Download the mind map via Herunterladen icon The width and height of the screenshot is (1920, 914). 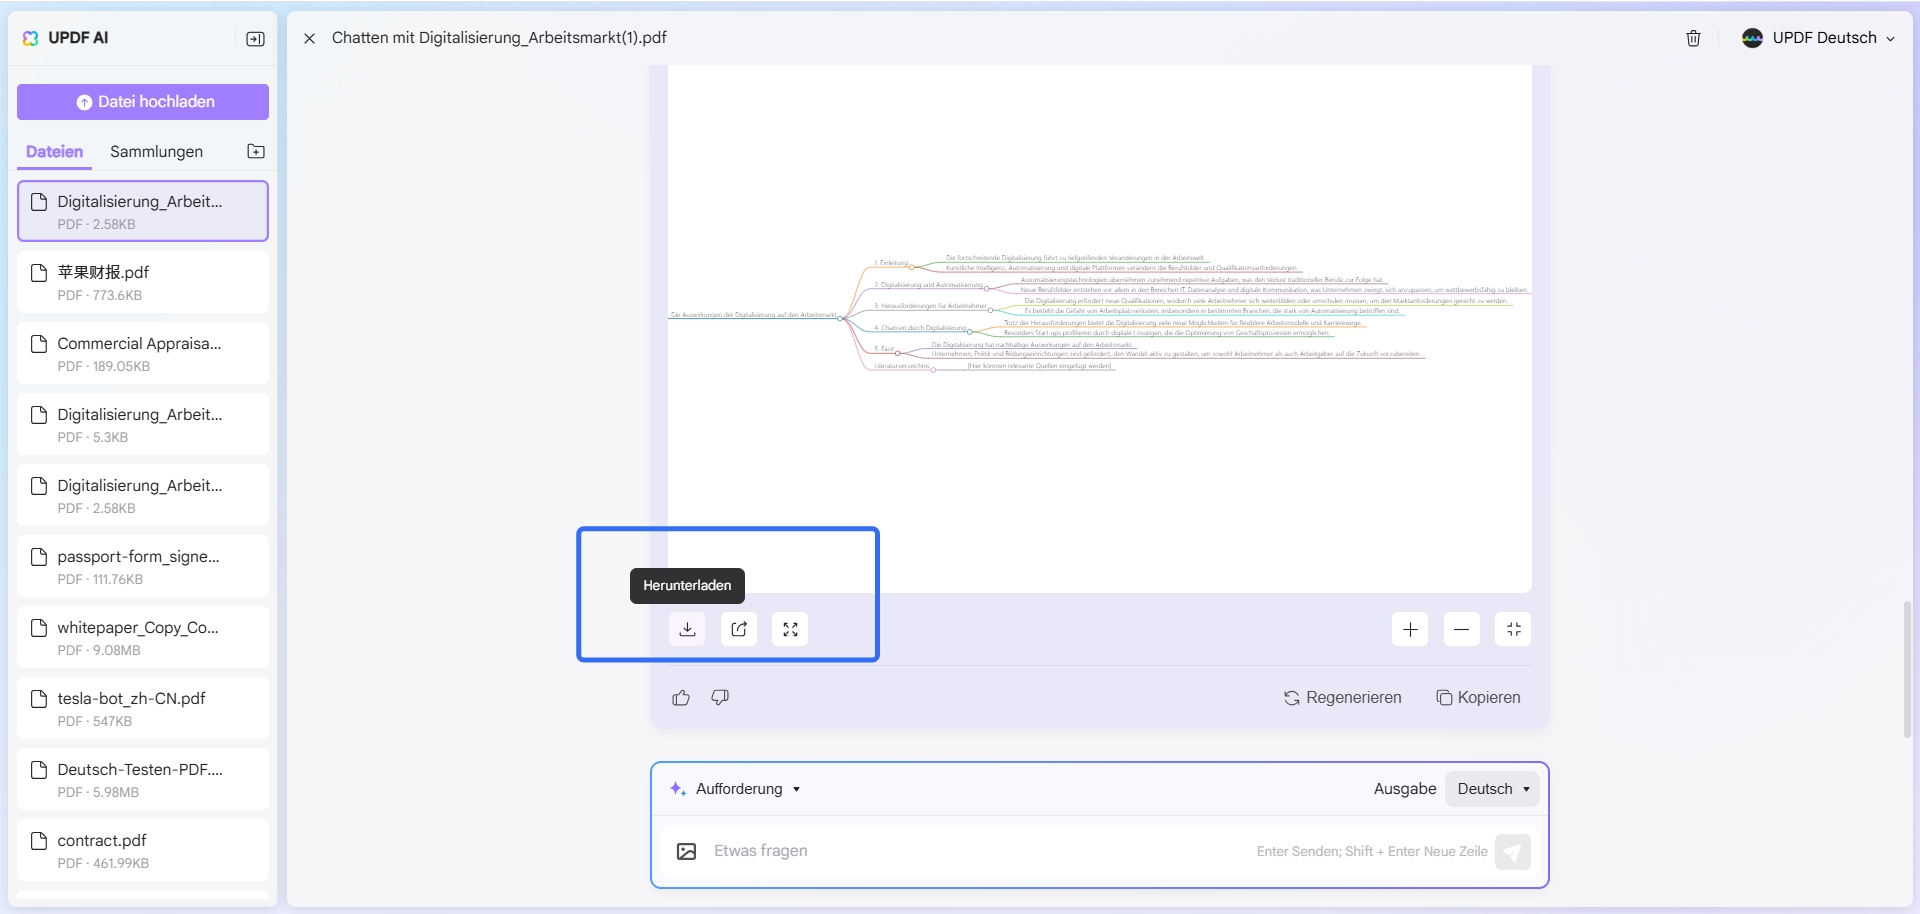687,629
